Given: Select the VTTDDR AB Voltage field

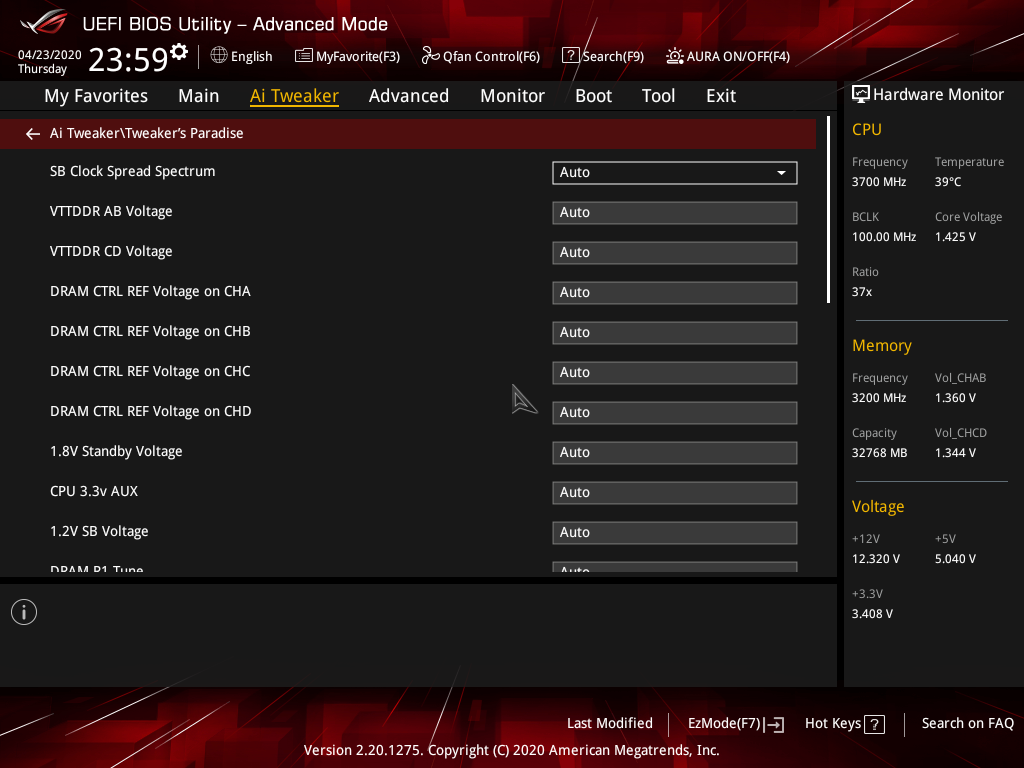Looking at the screenshot, I should (x=675, y=213).
